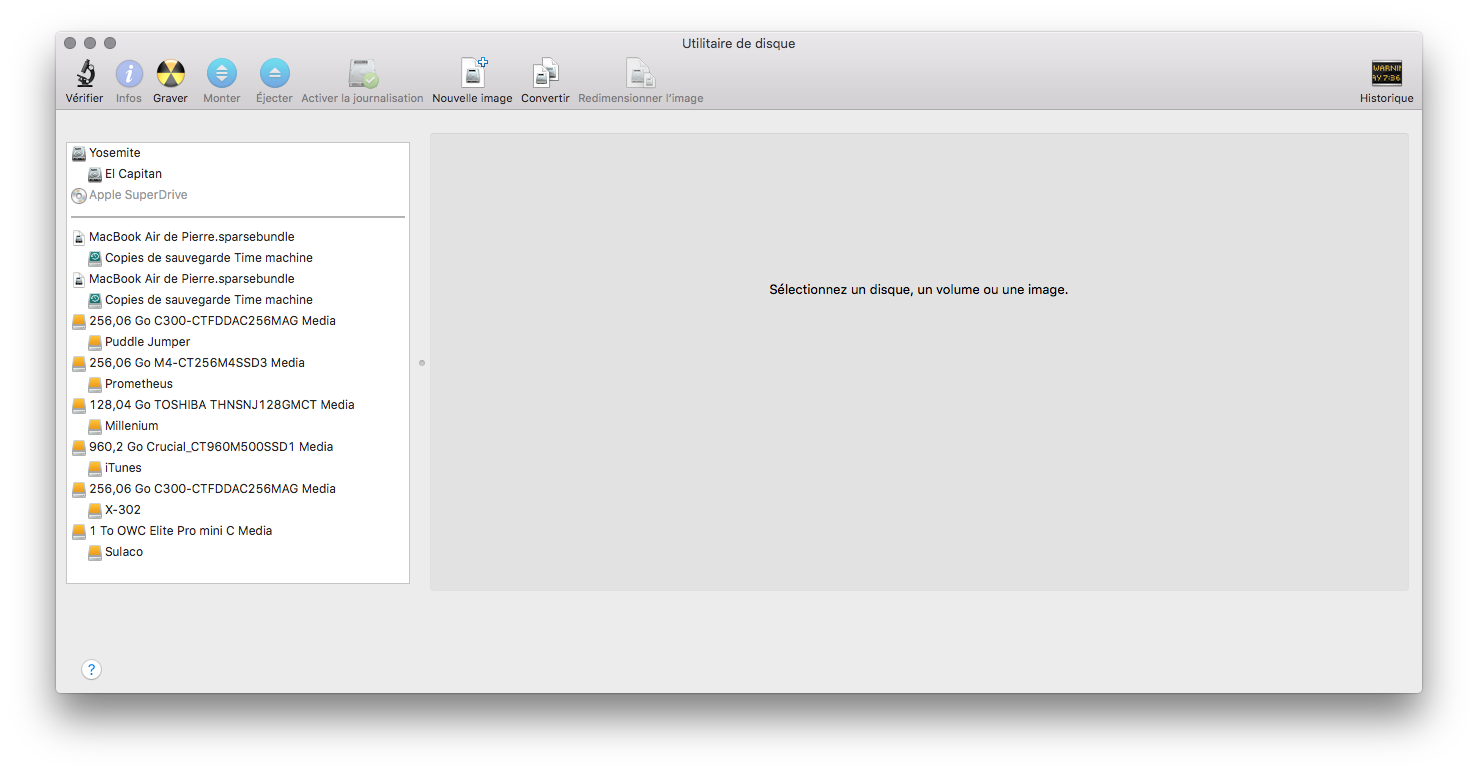This screenshot has width=1478, height=773.
Task: Click the Éjecter eject icon
Action: [x=274, y=74]
